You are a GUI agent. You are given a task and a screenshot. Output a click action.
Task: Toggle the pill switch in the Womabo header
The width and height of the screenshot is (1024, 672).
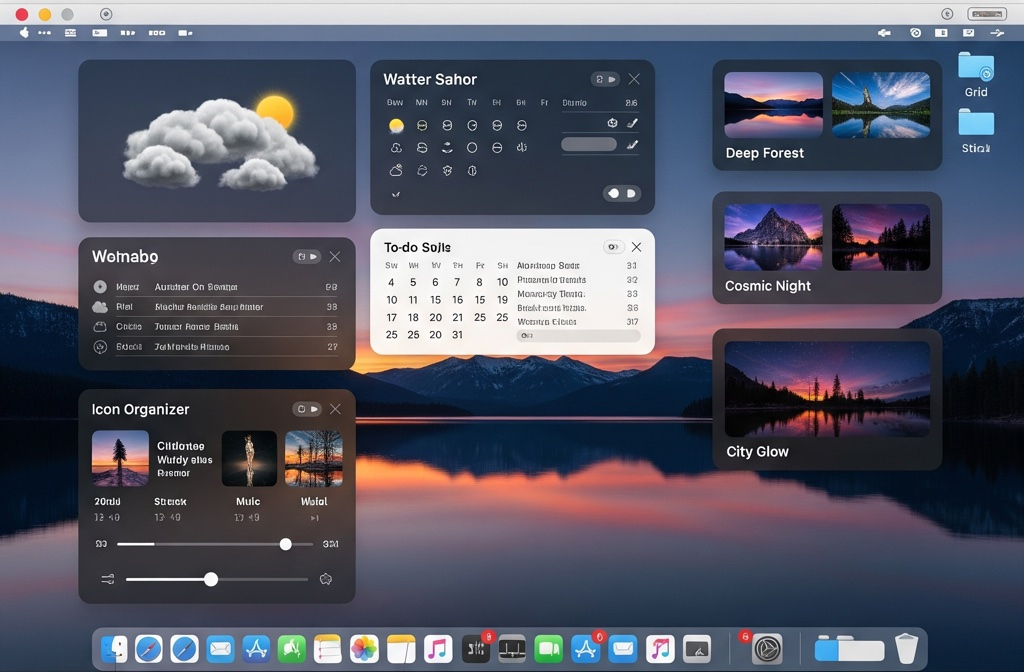307,256
